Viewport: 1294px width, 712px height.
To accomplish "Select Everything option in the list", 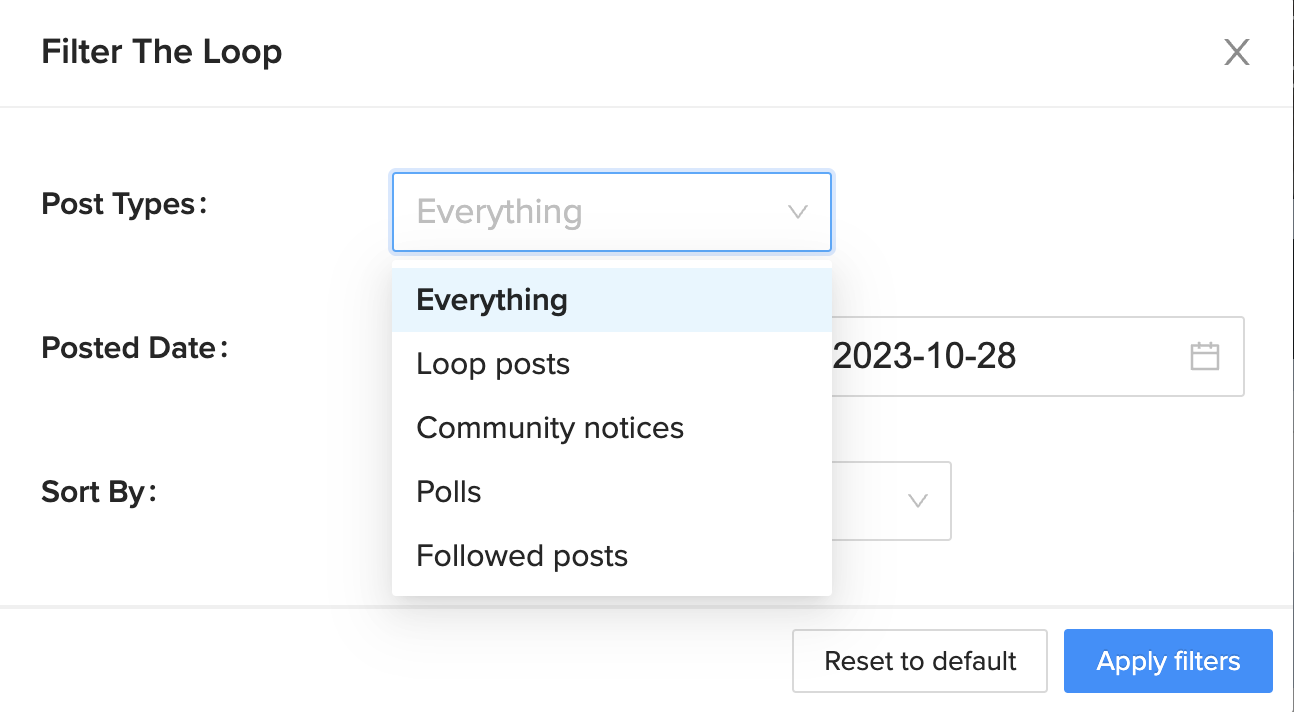I will 611,300.
